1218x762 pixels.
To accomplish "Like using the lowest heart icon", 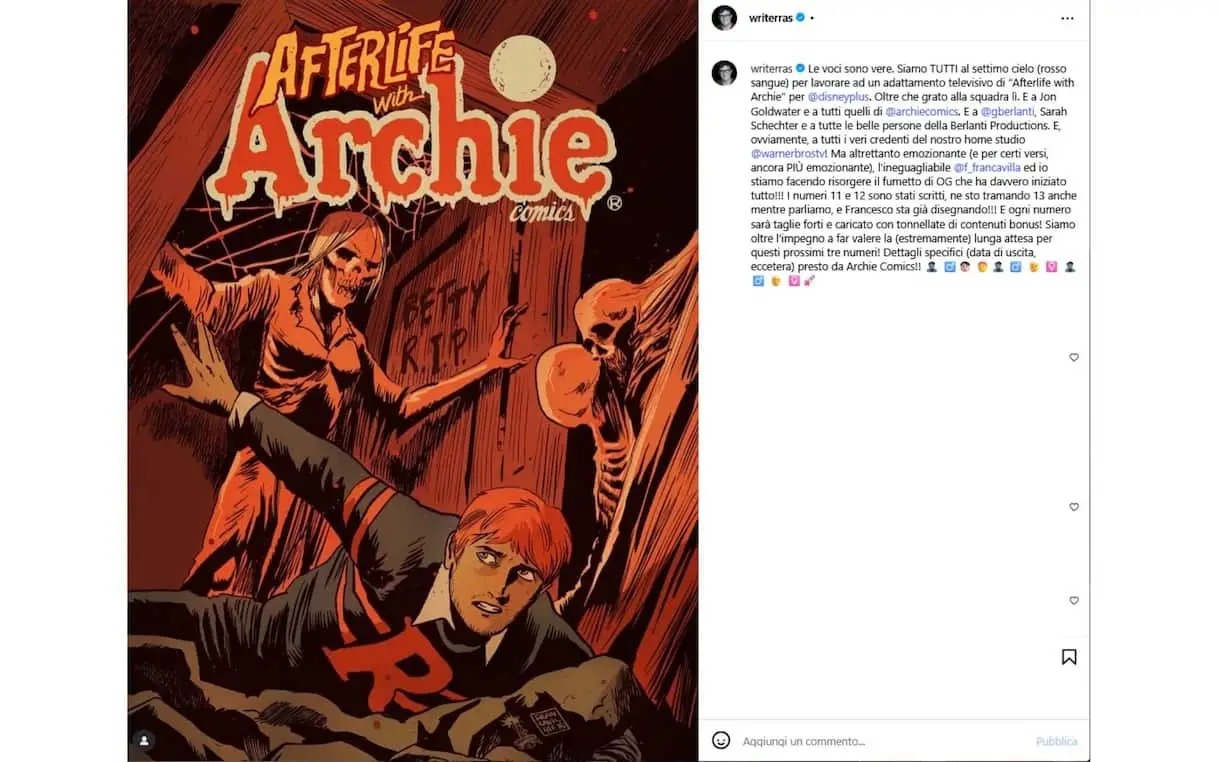I will pos(1074,601).
